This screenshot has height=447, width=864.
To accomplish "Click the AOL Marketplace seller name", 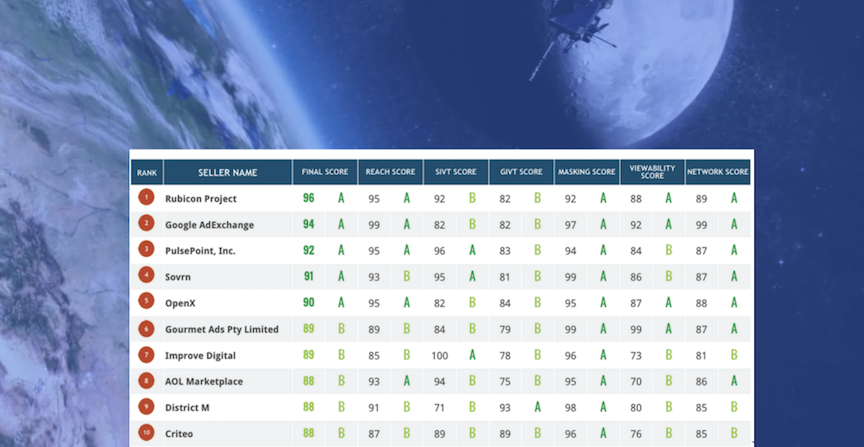I will click(x=204, y=381).
